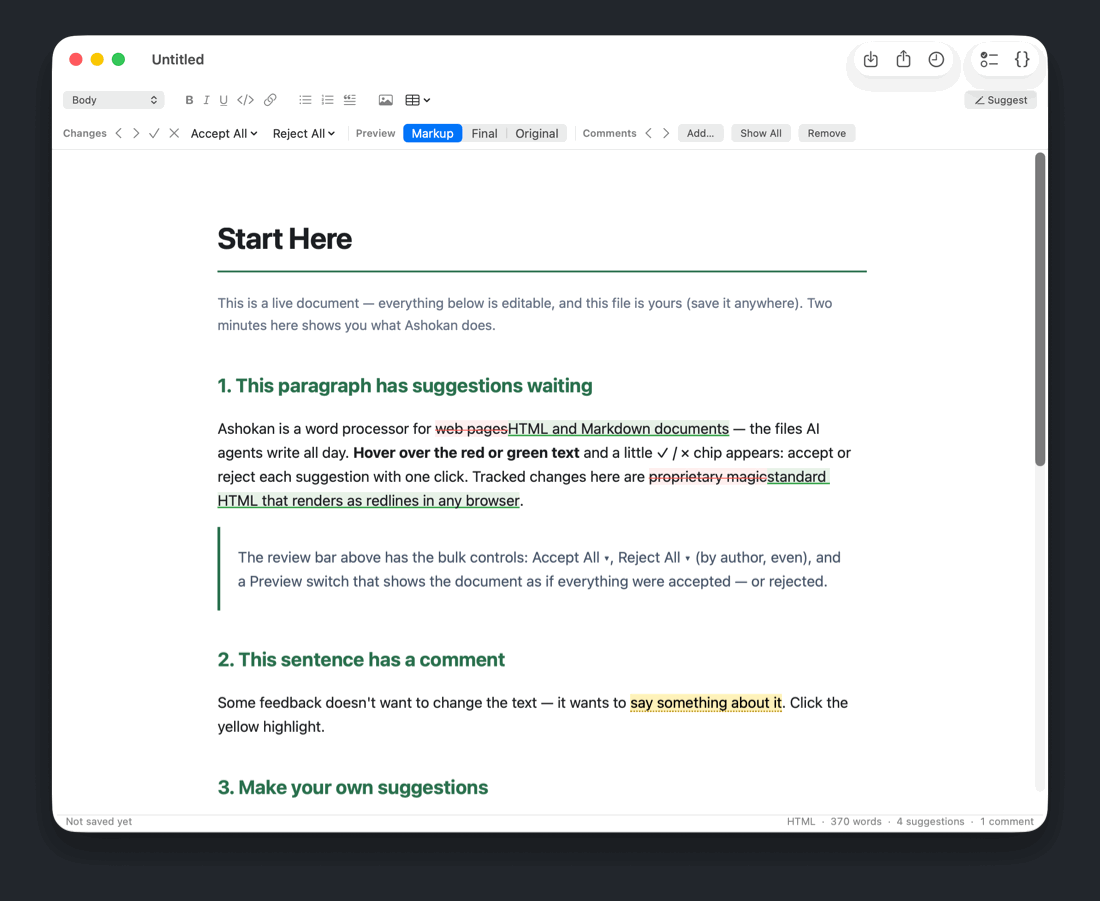The height and width of the screenshot is (901, 1100).
Task: Apply bold formatting
Action: pyautogui.click(x=189, y=100)
